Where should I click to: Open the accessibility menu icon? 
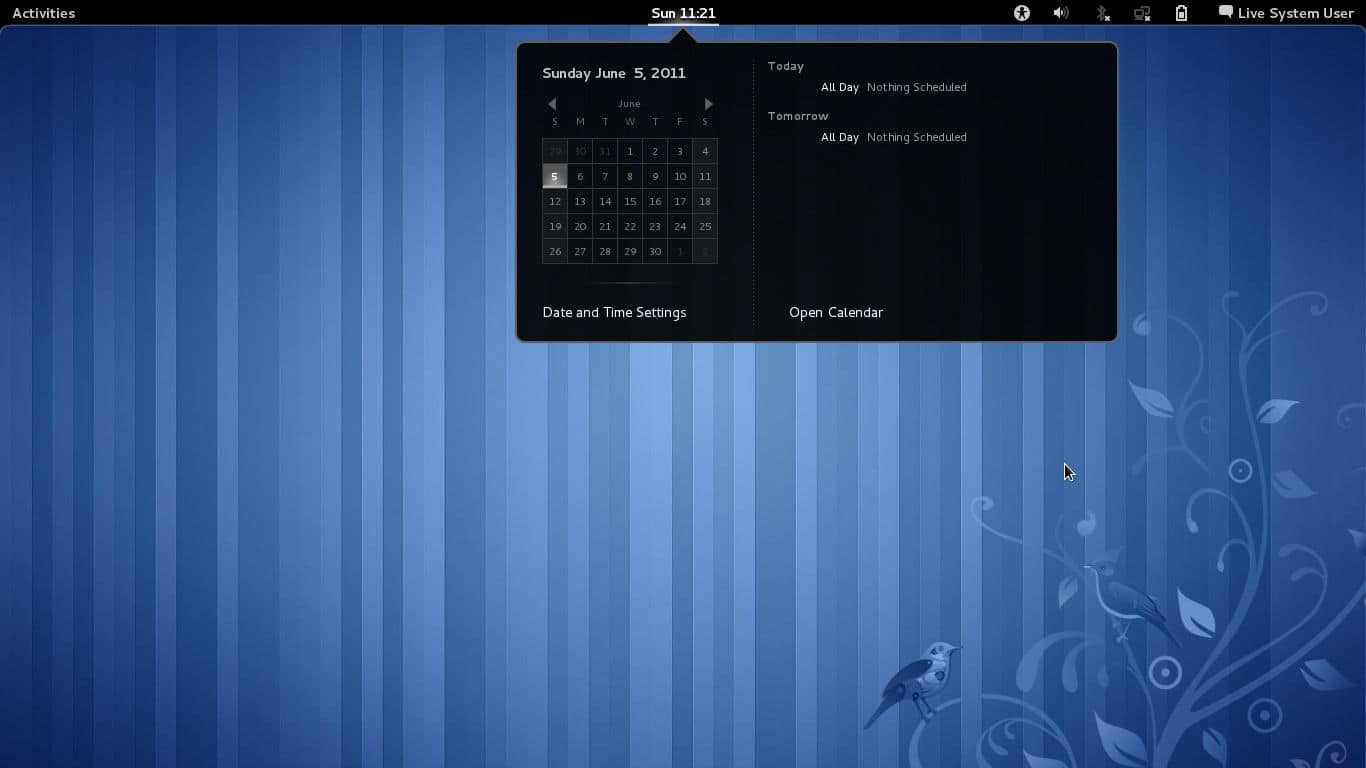(1021, 13)
